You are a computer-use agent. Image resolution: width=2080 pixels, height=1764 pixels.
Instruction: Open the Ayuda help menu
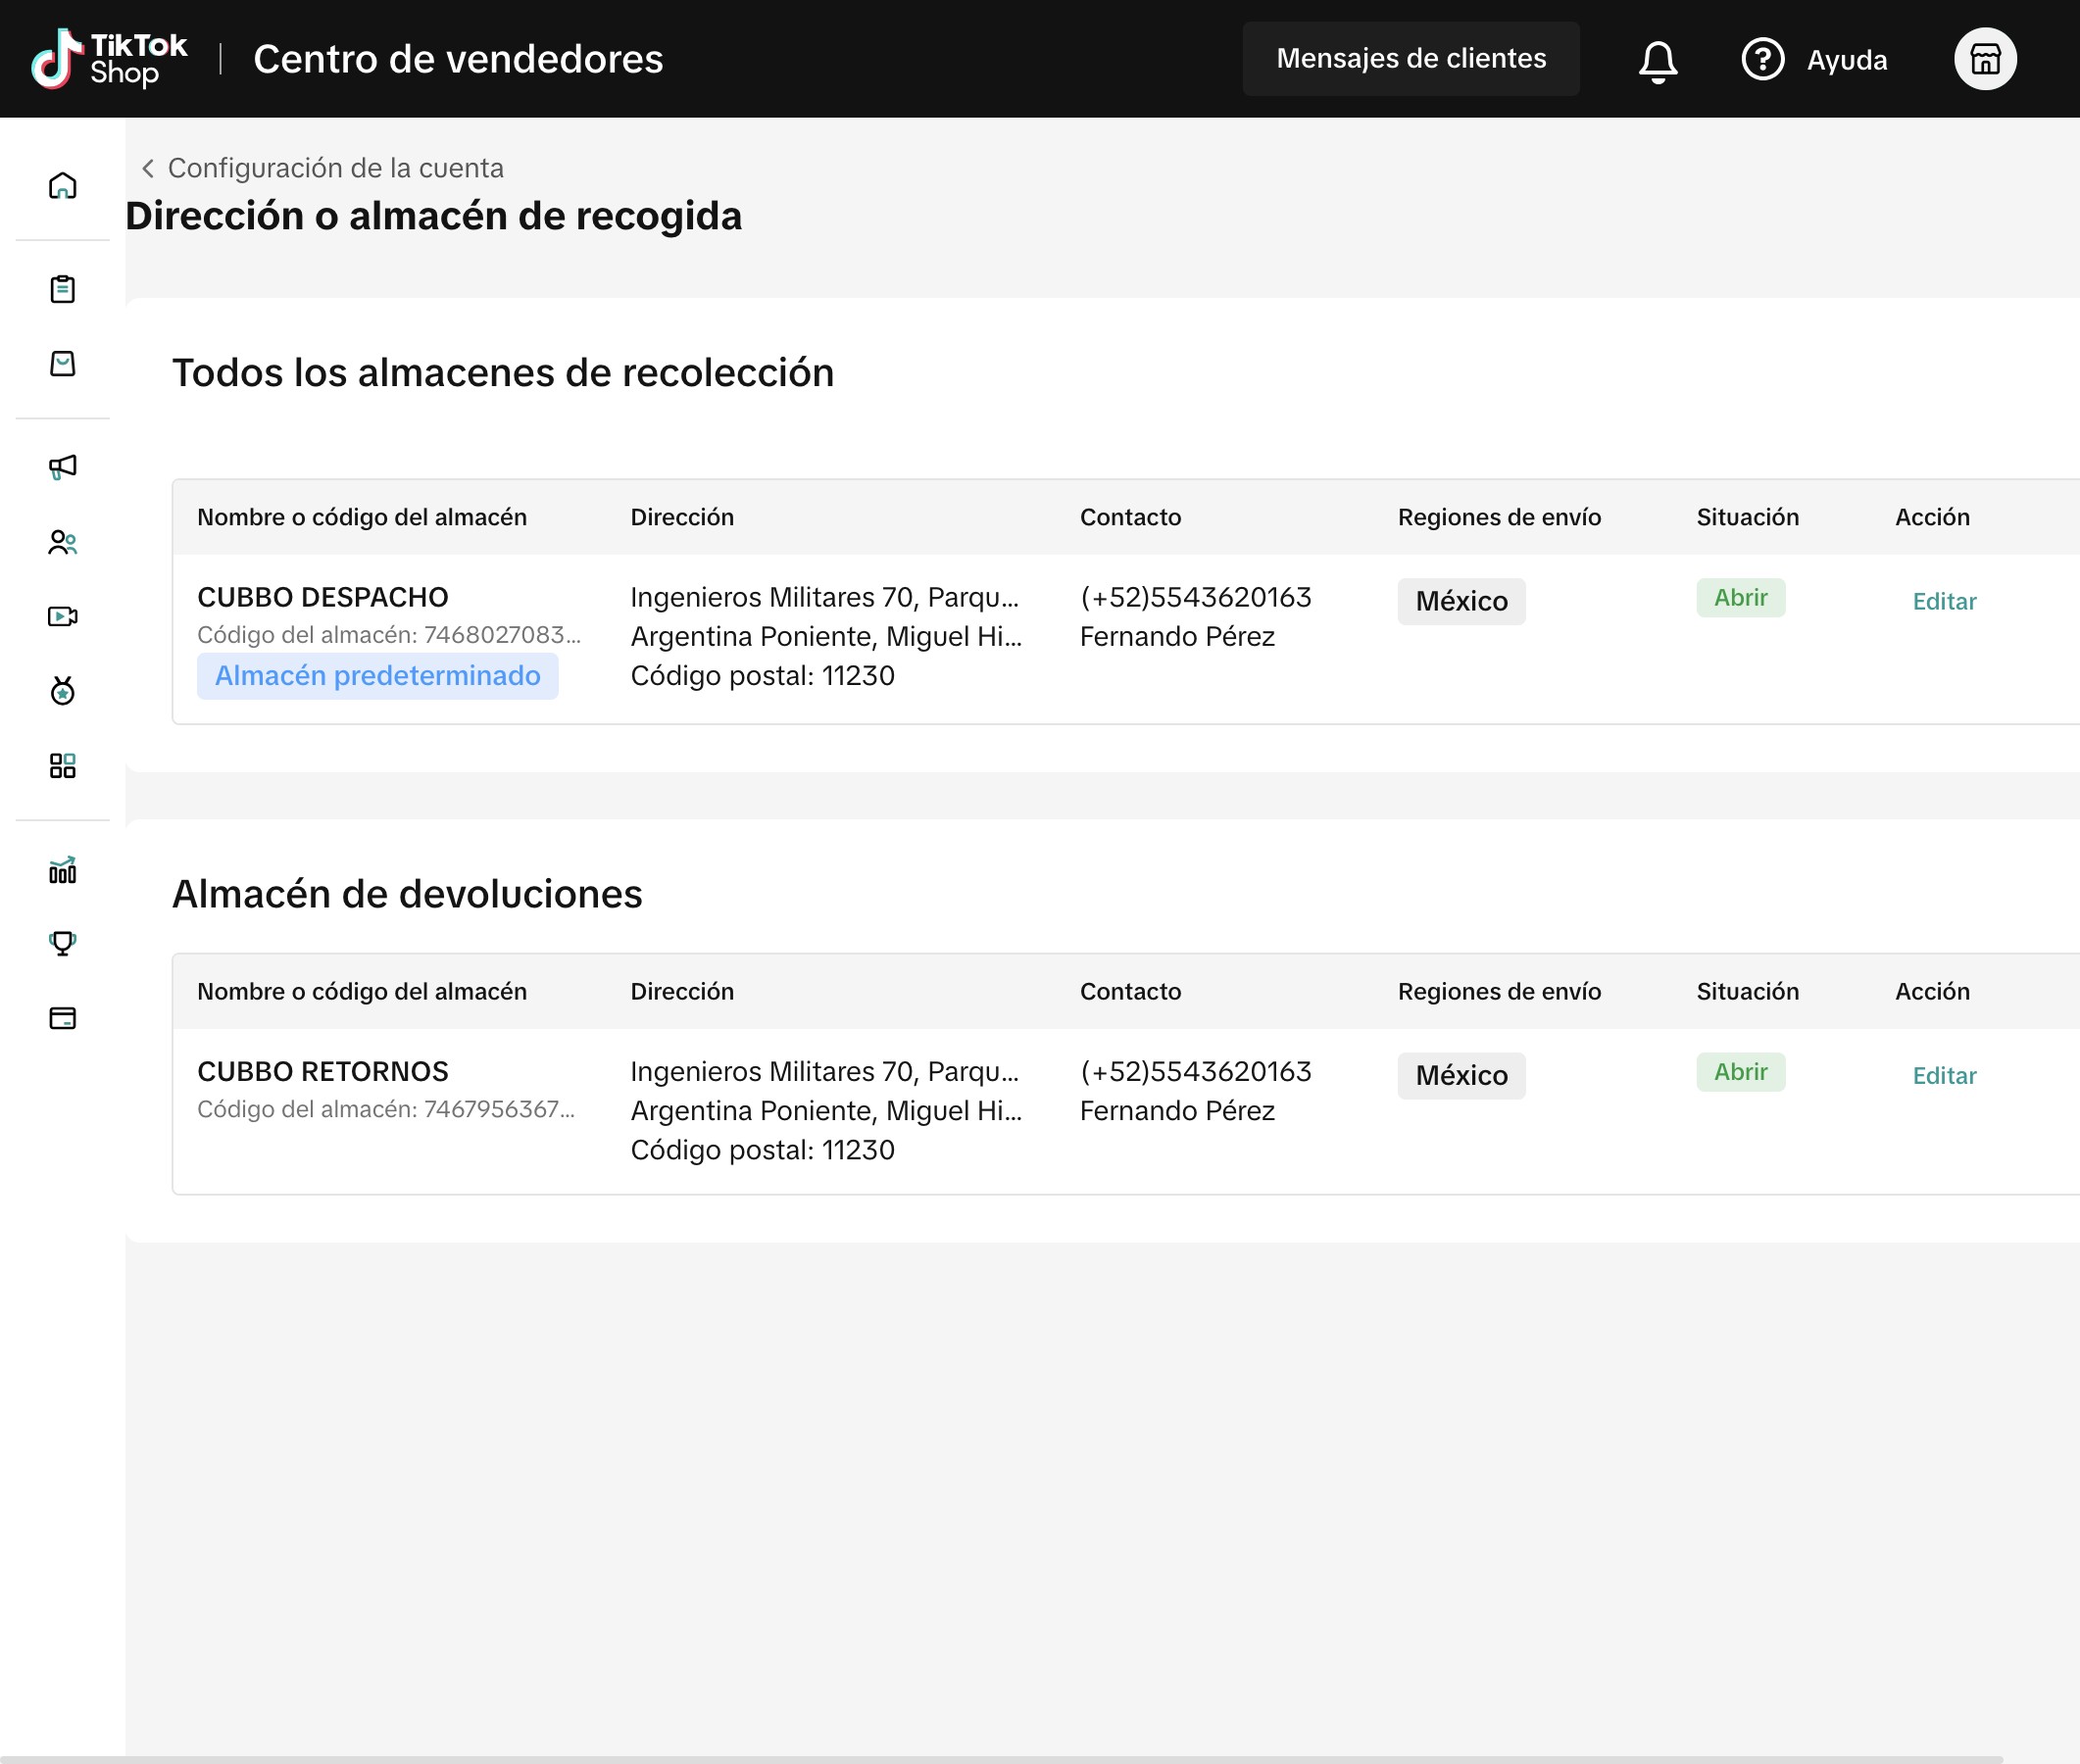tap(1814, 60)
